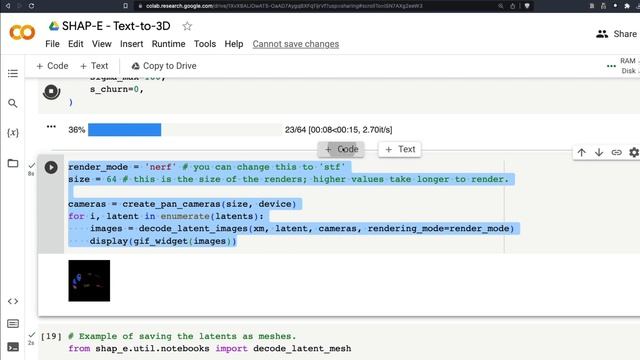Open toolbar overflow menu near RAM
The width and height of the screenshot is (640, 360).
click(x=611, y=66)
